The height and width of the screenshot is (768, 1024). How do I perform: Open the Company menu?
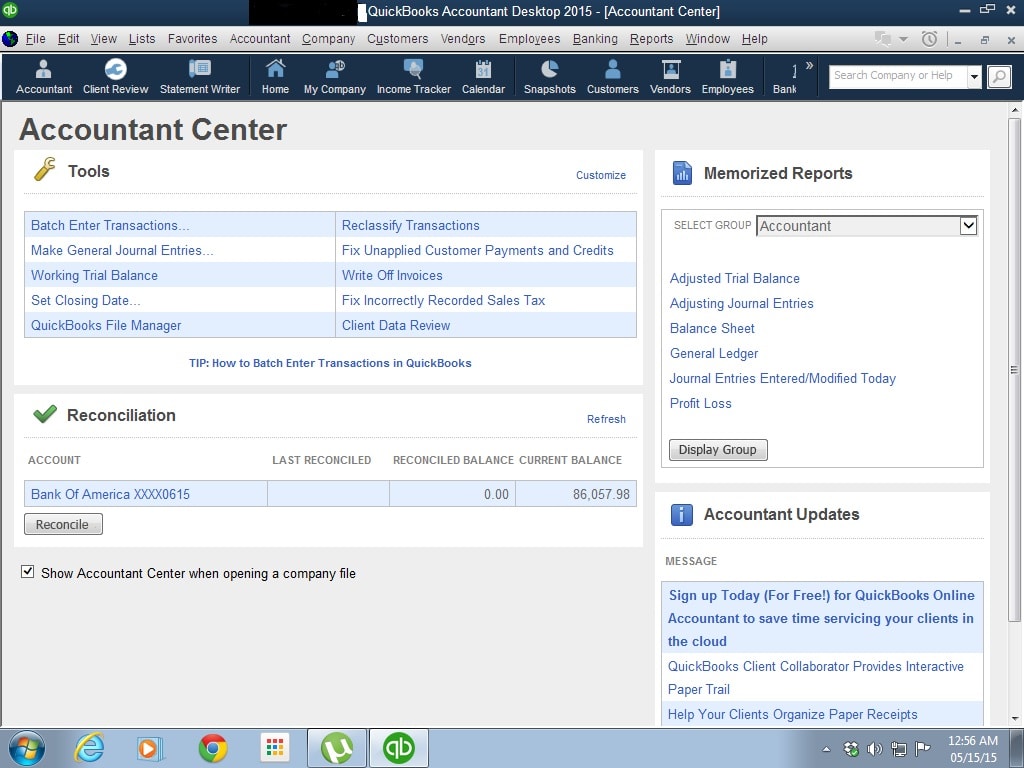328,39
